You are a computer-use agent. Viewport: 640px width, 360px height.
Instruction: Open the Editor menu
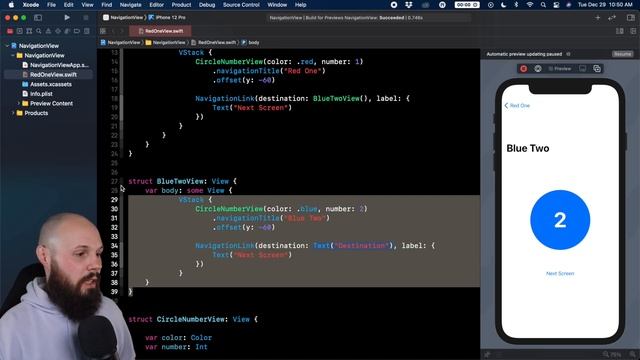coord(156,5)
